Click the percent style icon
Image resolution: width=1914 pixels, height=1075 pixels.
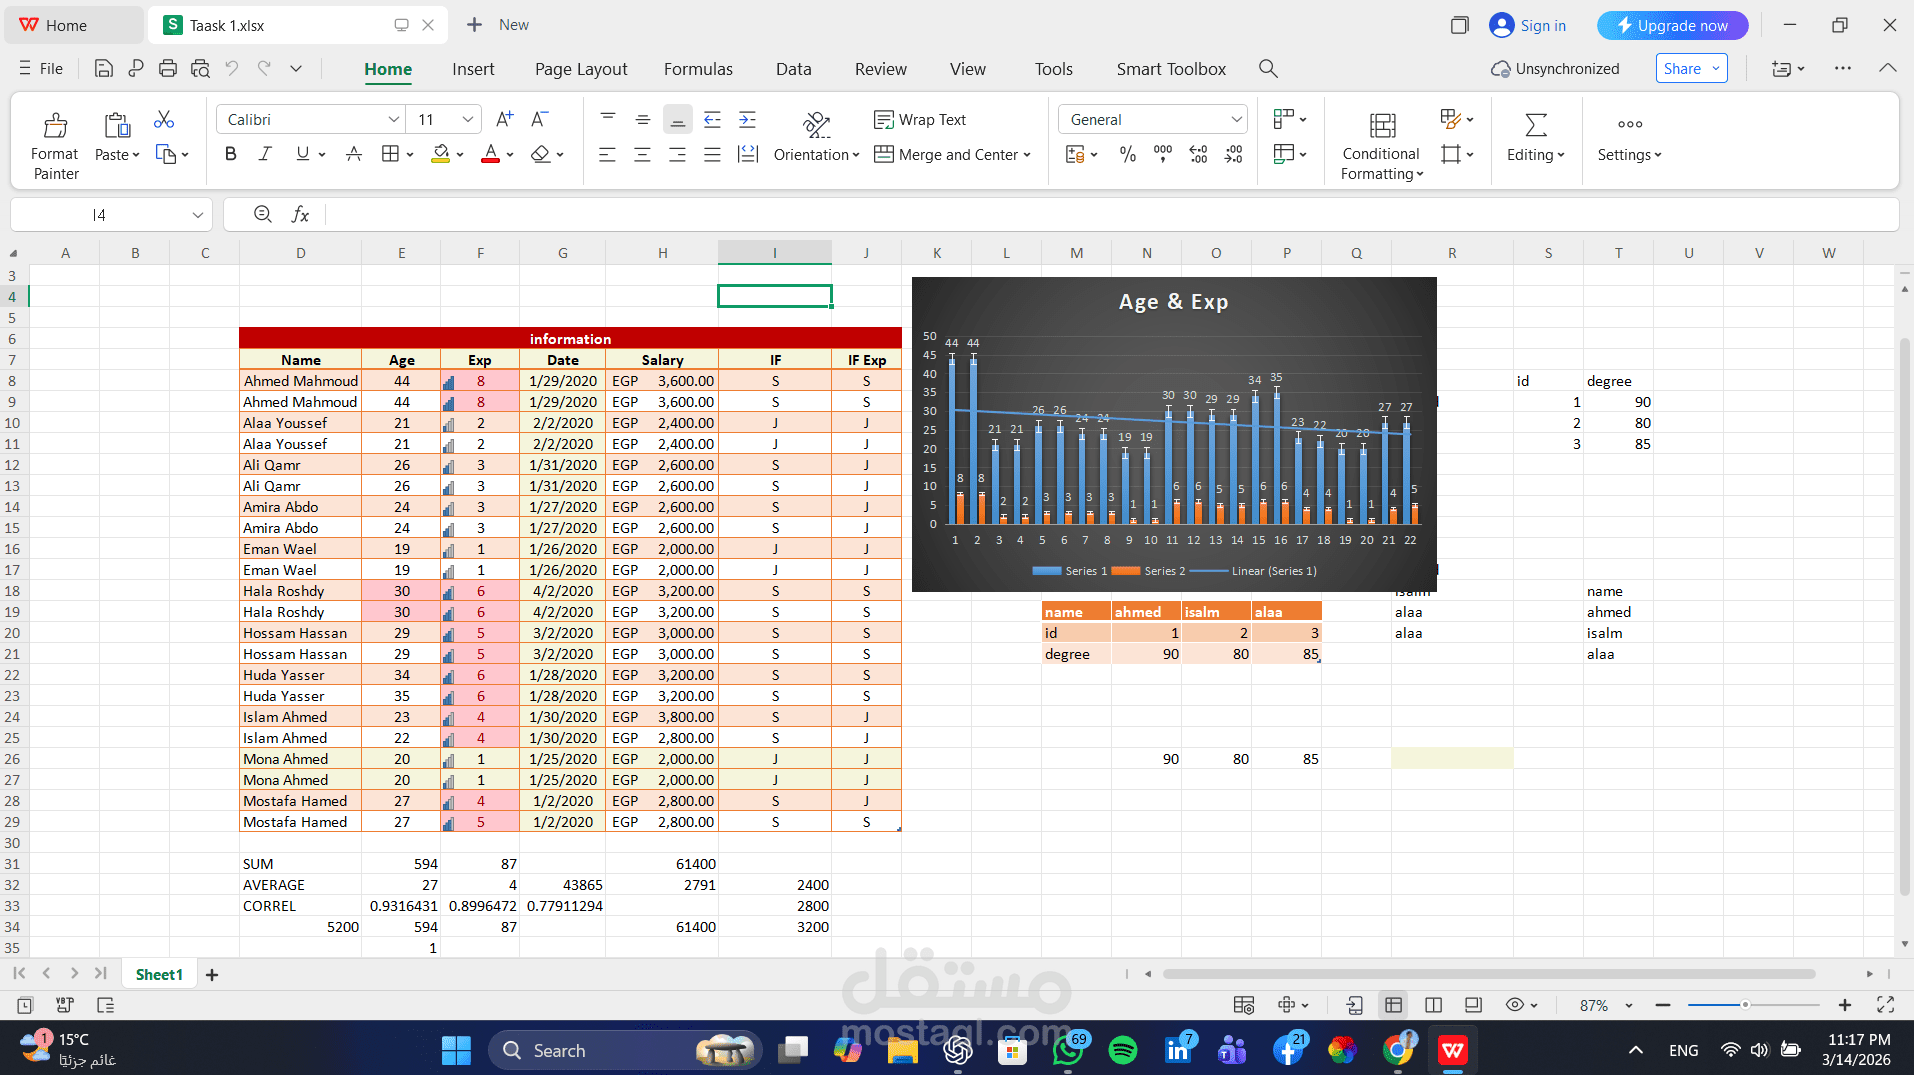click(x=1128, y=154)
